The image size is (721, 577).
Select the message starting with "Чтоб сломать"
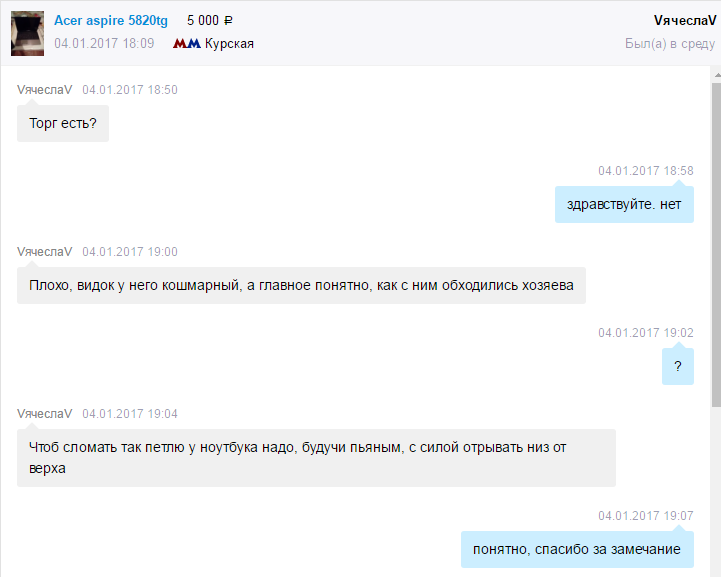pos(316,458)
